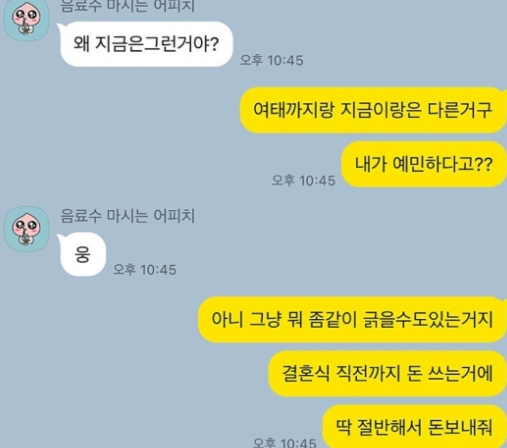
Task: Select the yellow '여태까지랑 지금이랑은 다른거구' bubble
Action: 373,110
